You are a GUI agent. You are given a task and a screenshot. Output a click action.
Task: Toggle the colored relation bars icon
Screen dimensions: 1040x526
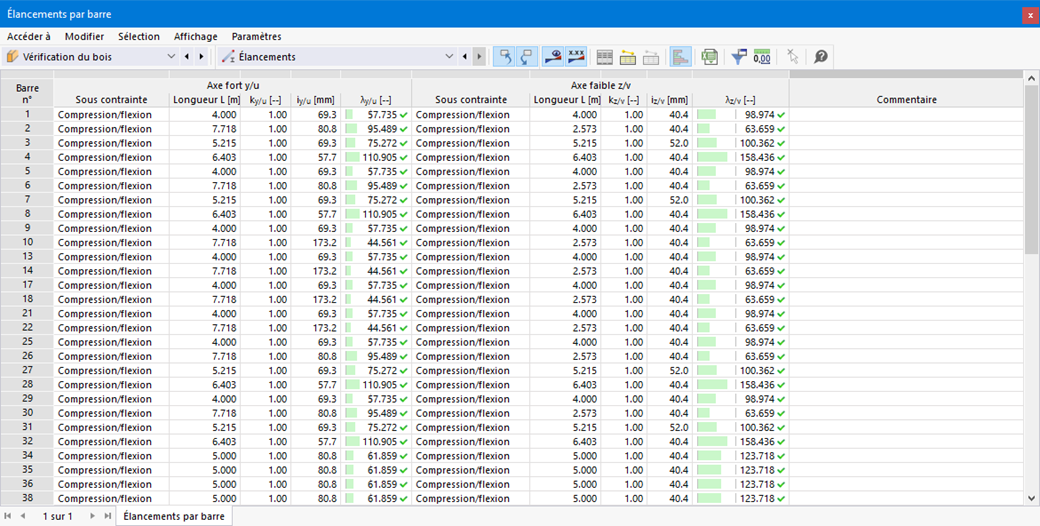681,57
